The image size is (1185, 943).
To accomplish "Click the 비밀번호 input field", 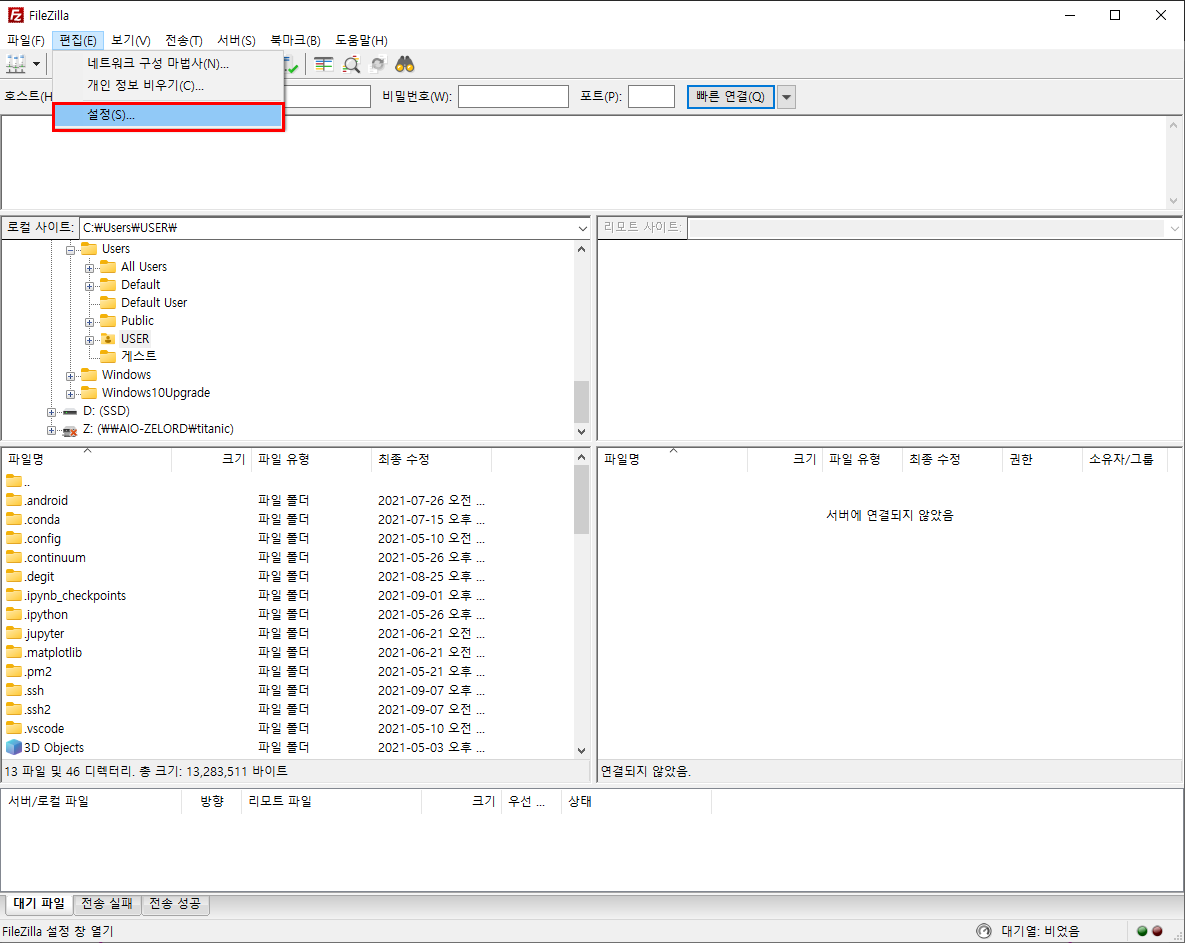I will coord(513,97).
